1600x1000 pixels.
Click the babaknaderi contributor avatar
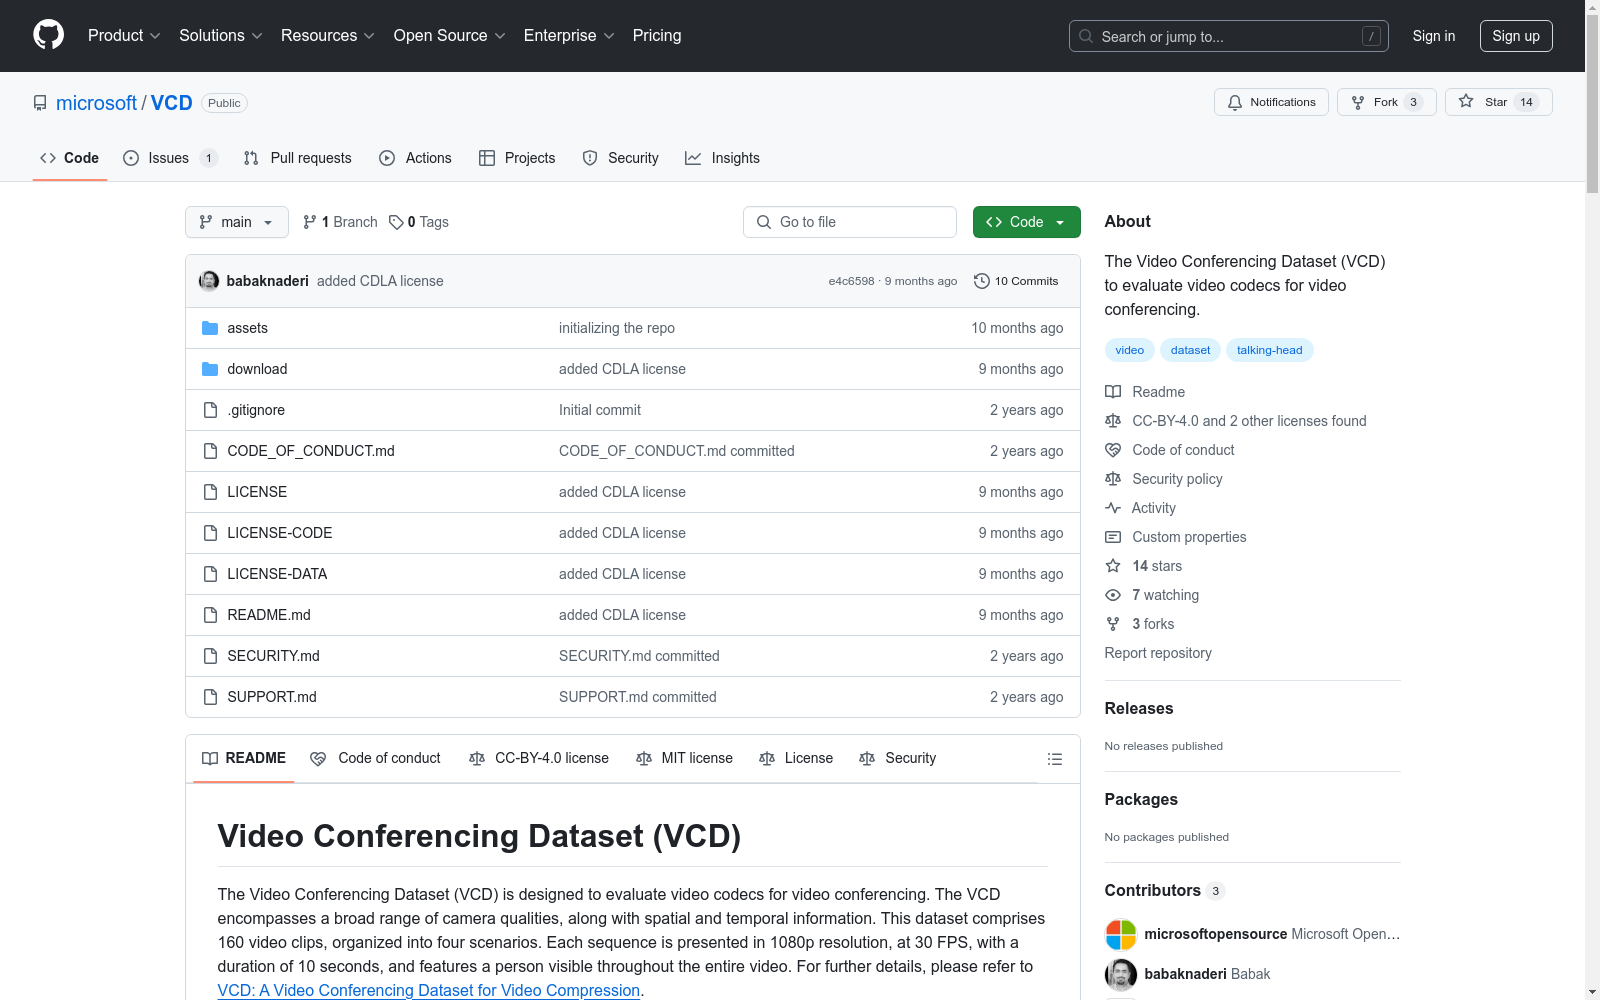pyautogui.click(x=1121, y=974)
